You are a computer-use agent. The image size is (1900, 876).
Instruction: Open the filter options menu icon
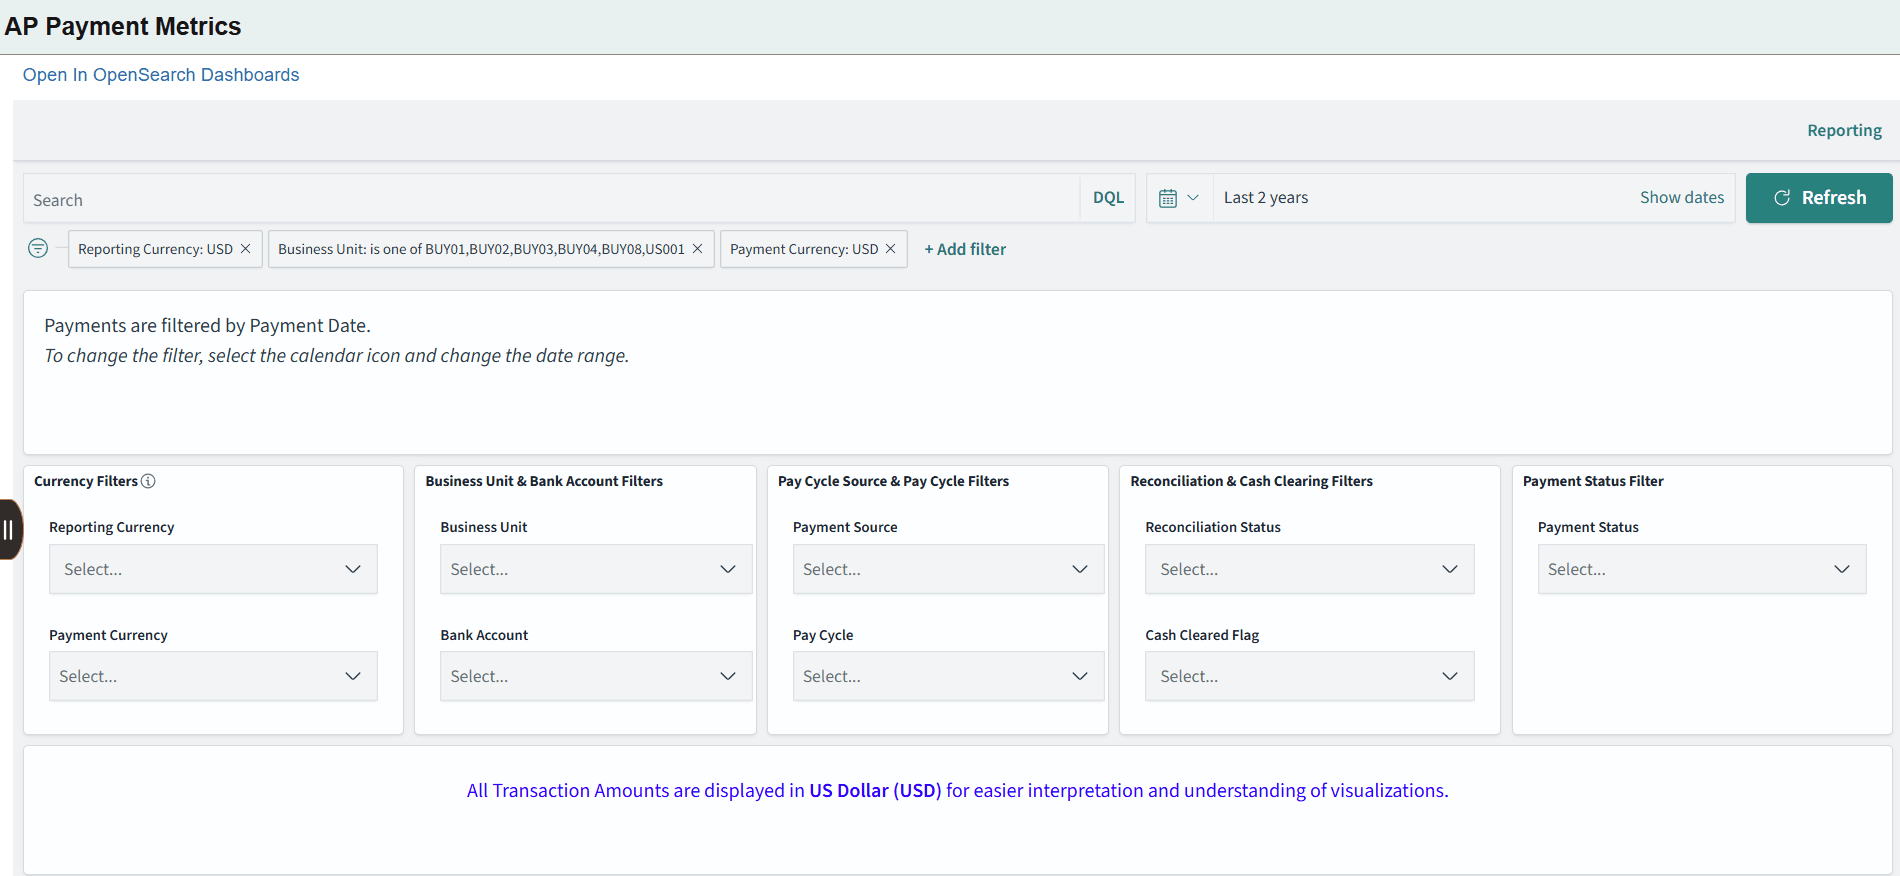click(38, 248)
